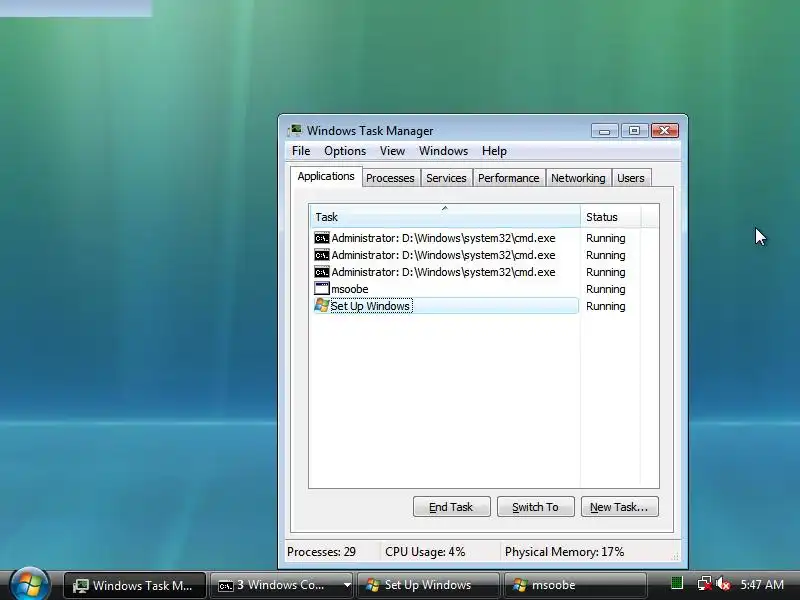Click the New Task... button
Screen dimensions: 800x600
[x=619, y=507]
